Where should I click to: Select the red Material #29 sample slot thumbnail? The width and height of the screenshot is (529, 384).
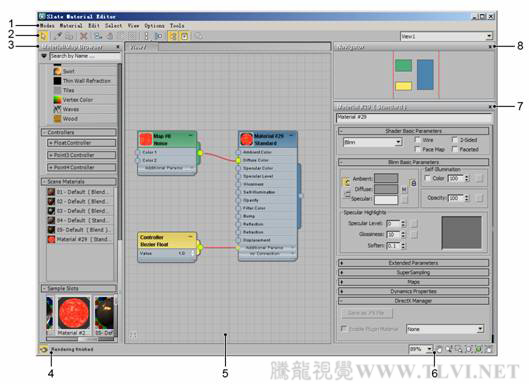pos(74,313)
